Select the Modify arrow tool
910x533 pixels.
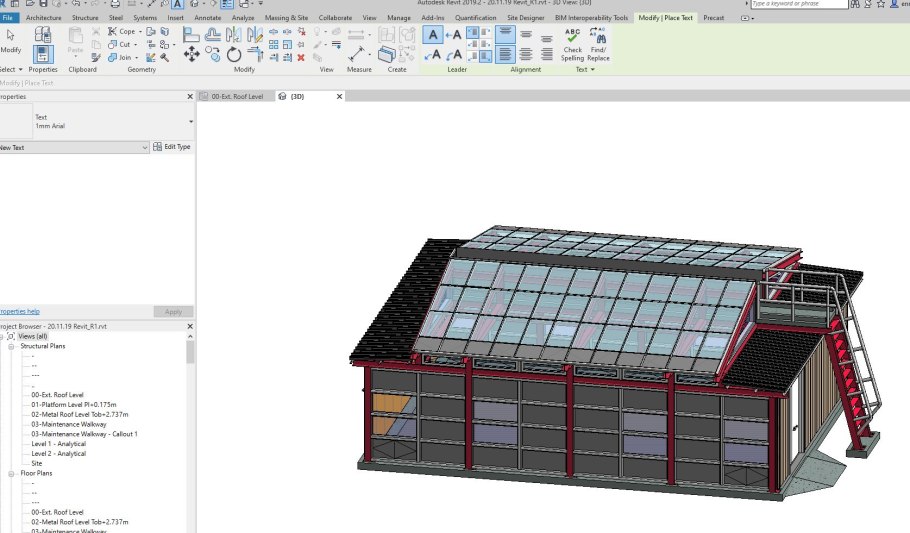[10, 41]
